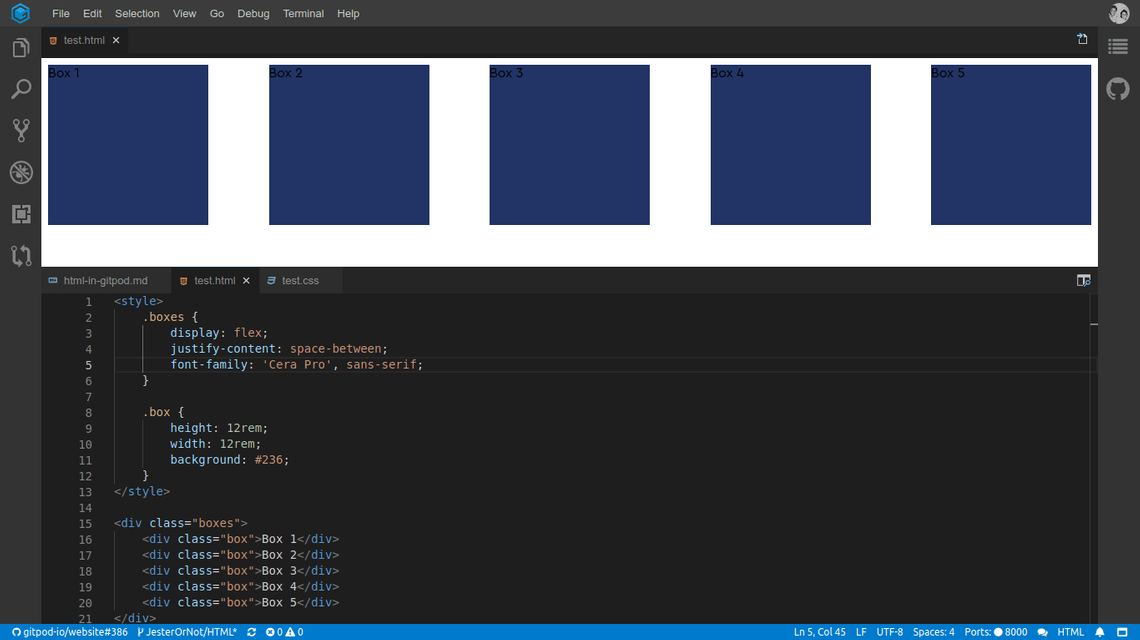This screenshot has height=640, width=1140.
Task: Open the Pull Request icon in sidebar
Action: (x=21, y=255)
